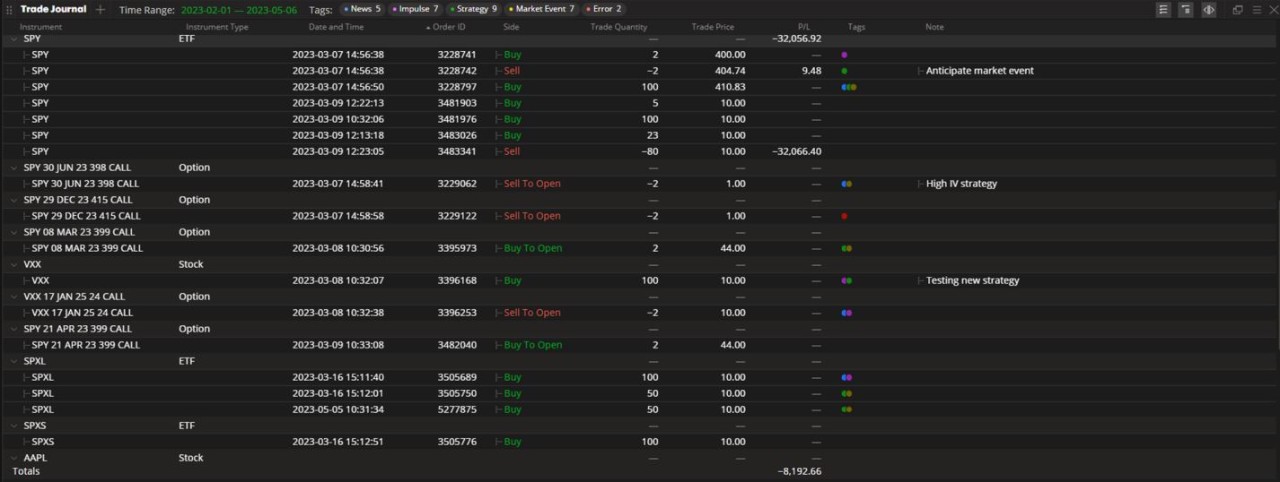Detach panel using the overlapping windows icon
1280x482 pixels.
pyautogui.click(x=1237, y=9)
